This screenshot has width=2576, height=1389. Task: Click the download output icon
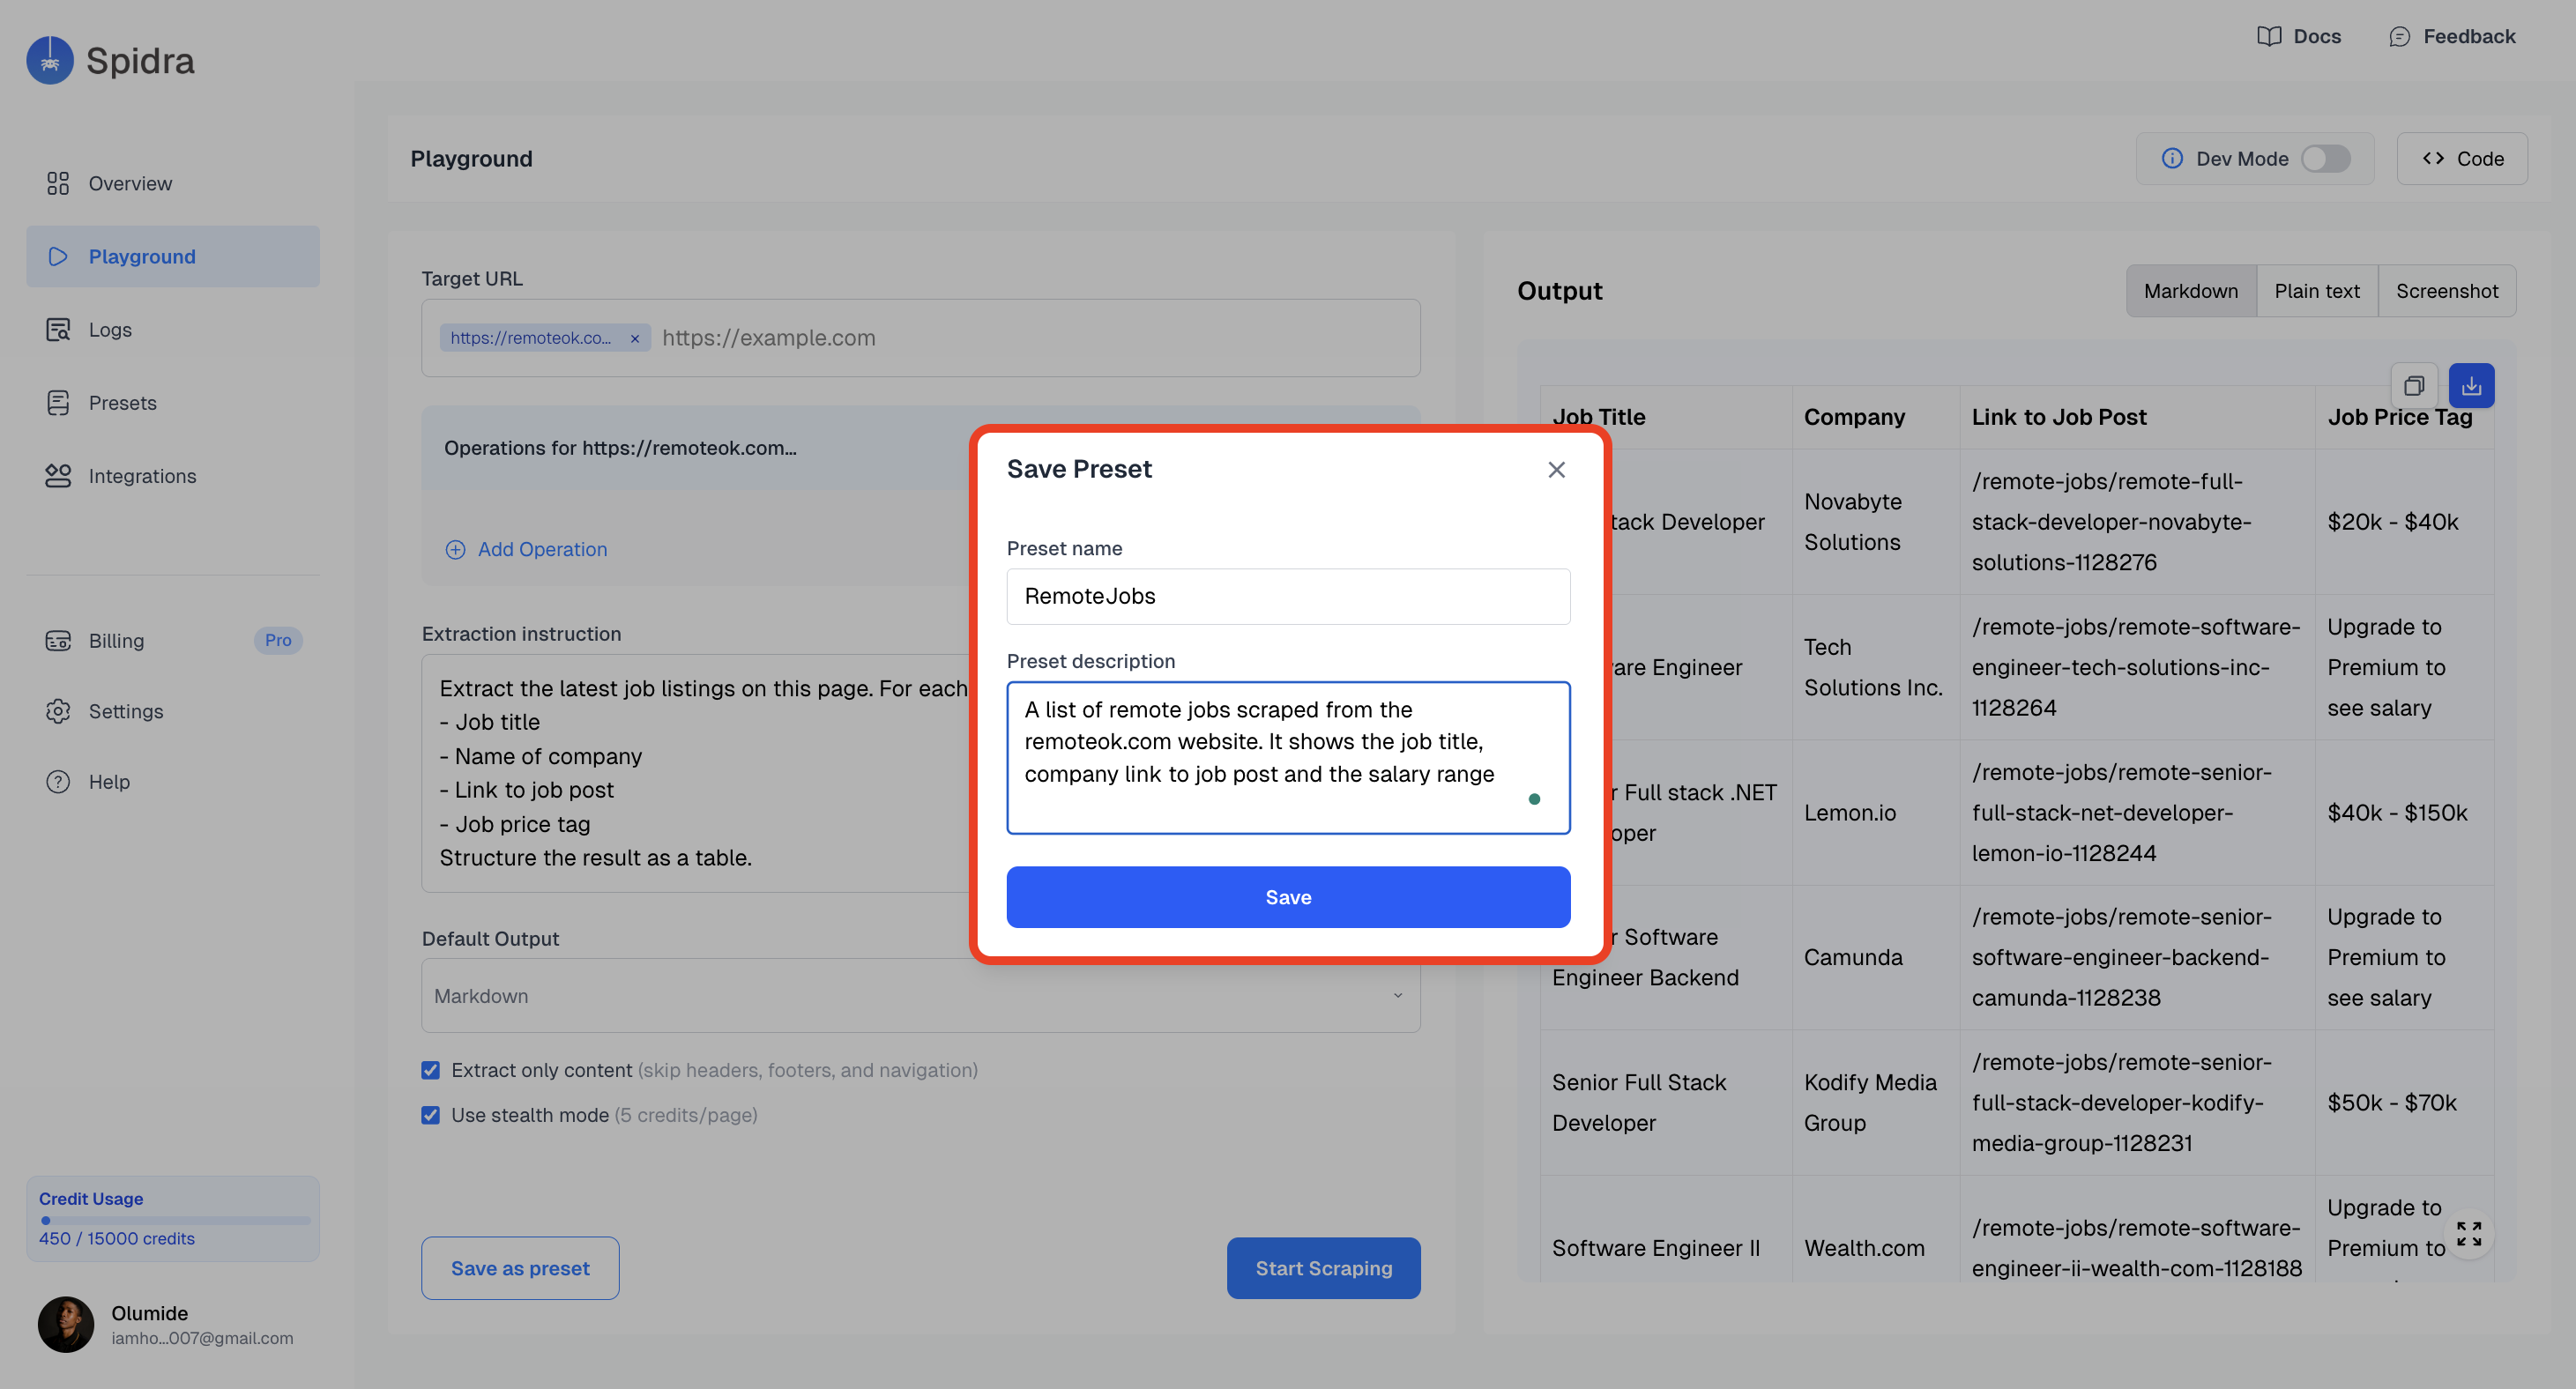coord(2471,386)
